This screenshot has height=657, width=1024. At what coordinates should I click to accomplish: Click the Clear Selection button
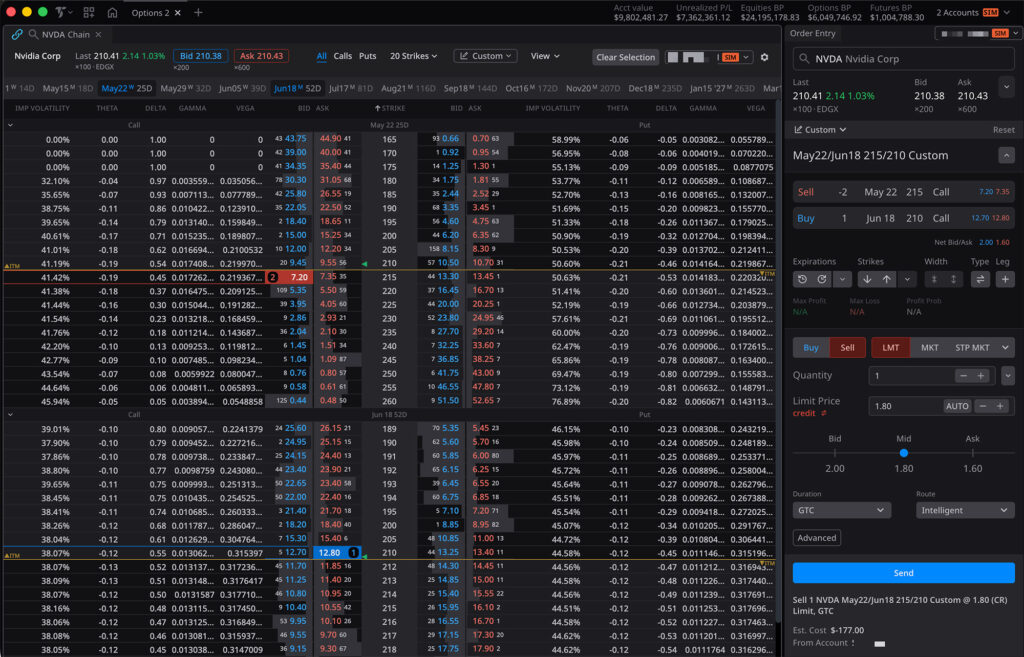coord(625,57)
